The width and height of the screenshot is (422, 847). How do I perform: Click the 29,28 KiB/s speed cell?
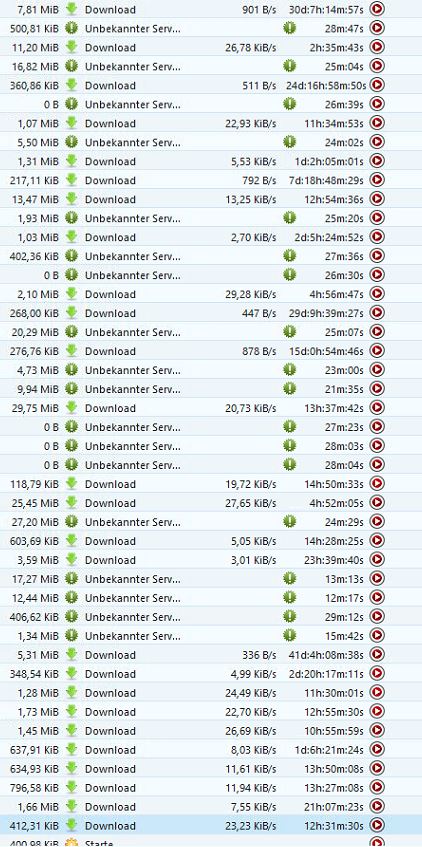(x=251, y=294)
